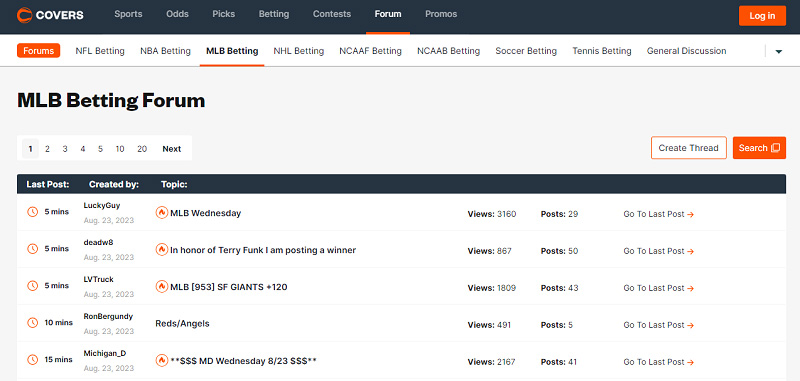The image size is (800, 381).
Task: Switch to the NBA Betting forum tab
Action: click(x=165, y=51)
